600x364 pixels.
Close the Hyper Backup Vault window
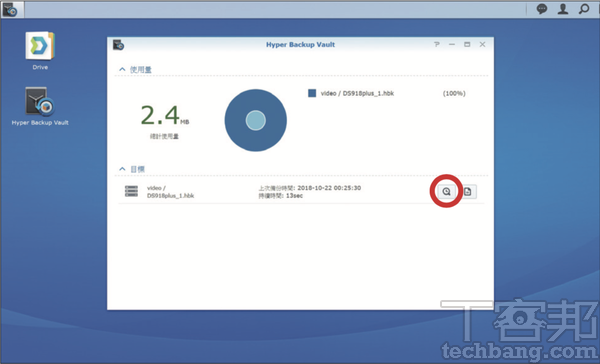[483, 44]
